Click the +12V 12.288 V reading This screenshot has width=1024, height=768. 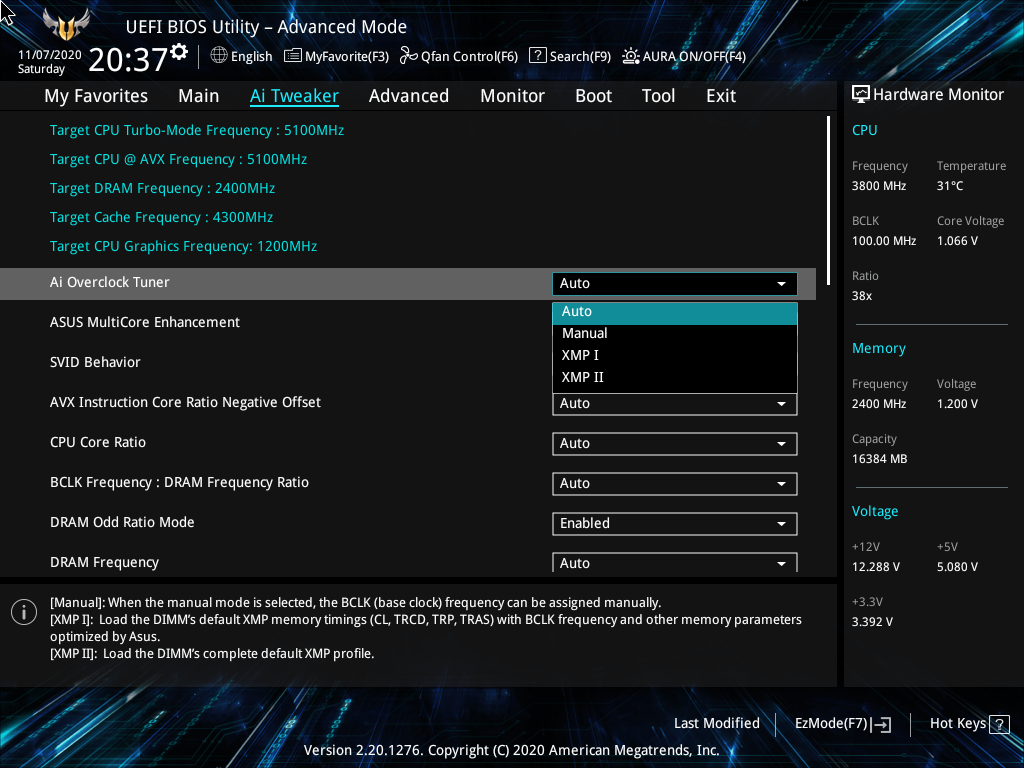876,567
